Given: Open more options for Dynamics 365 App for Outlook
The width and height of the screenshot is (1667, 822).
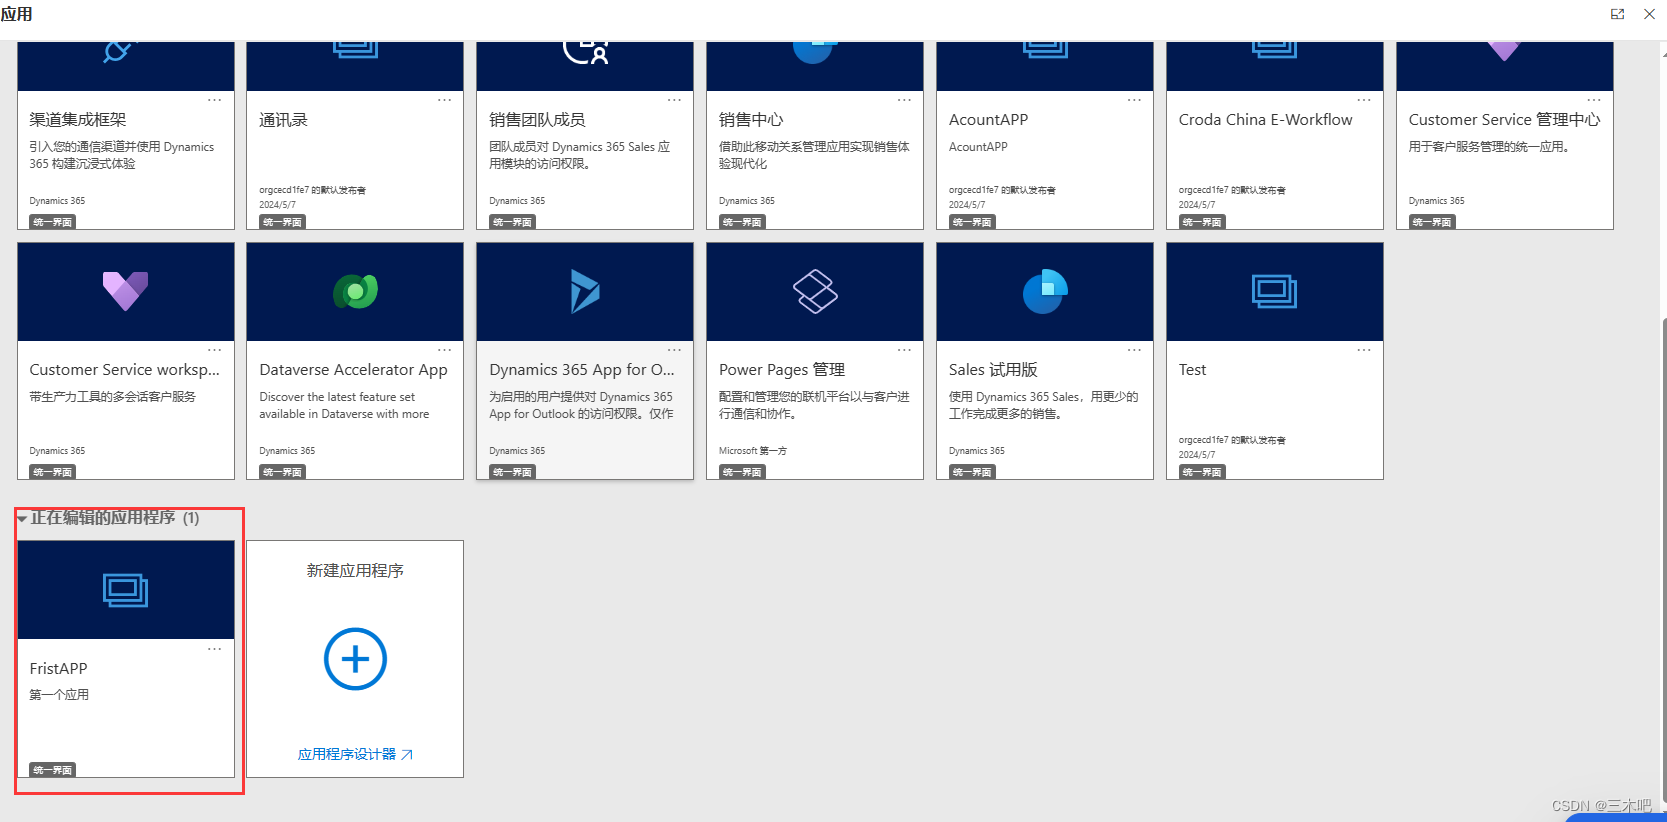Looking at the screenshot, I should click(674, 350).
